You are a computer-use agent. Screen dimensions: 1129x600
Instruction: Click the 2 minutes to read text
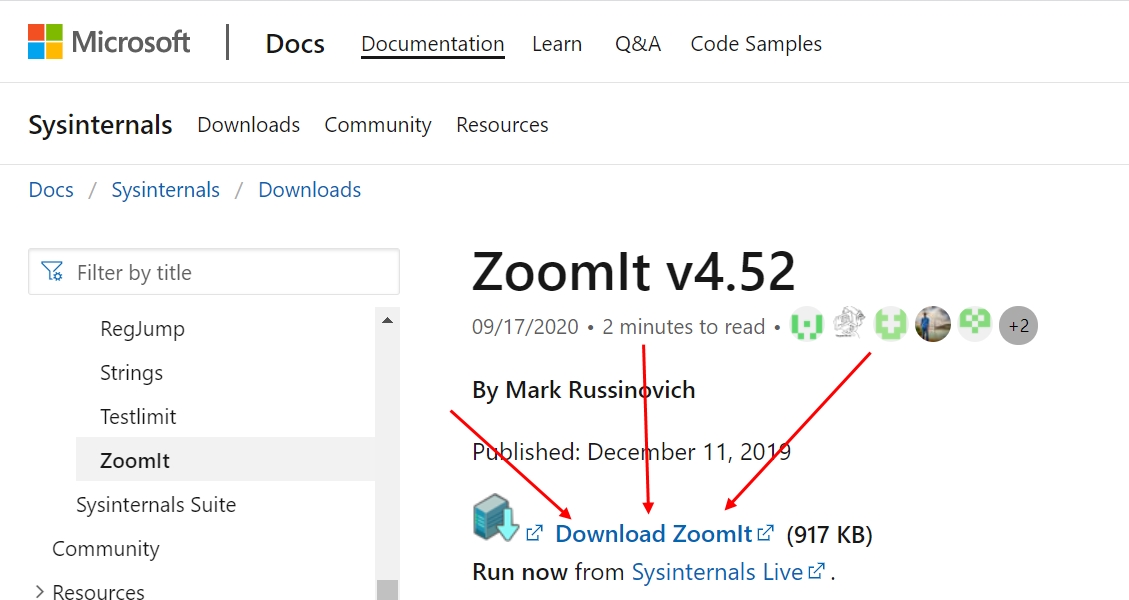(683, 327)
